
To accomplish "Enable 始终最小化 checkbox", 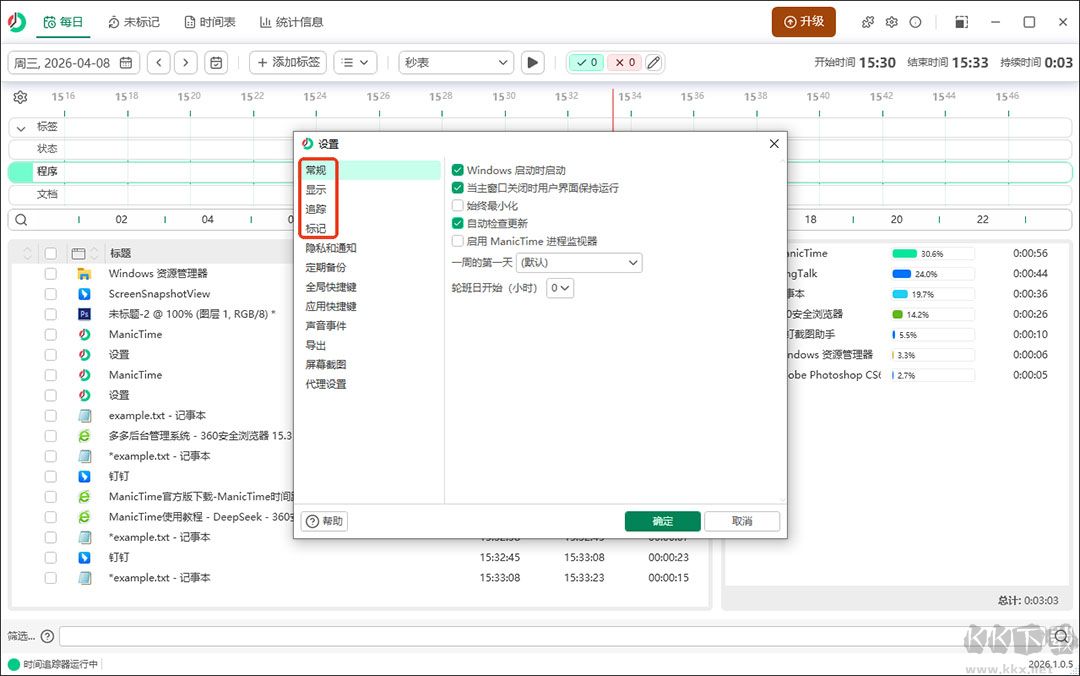I will click(x=457, y=205).
